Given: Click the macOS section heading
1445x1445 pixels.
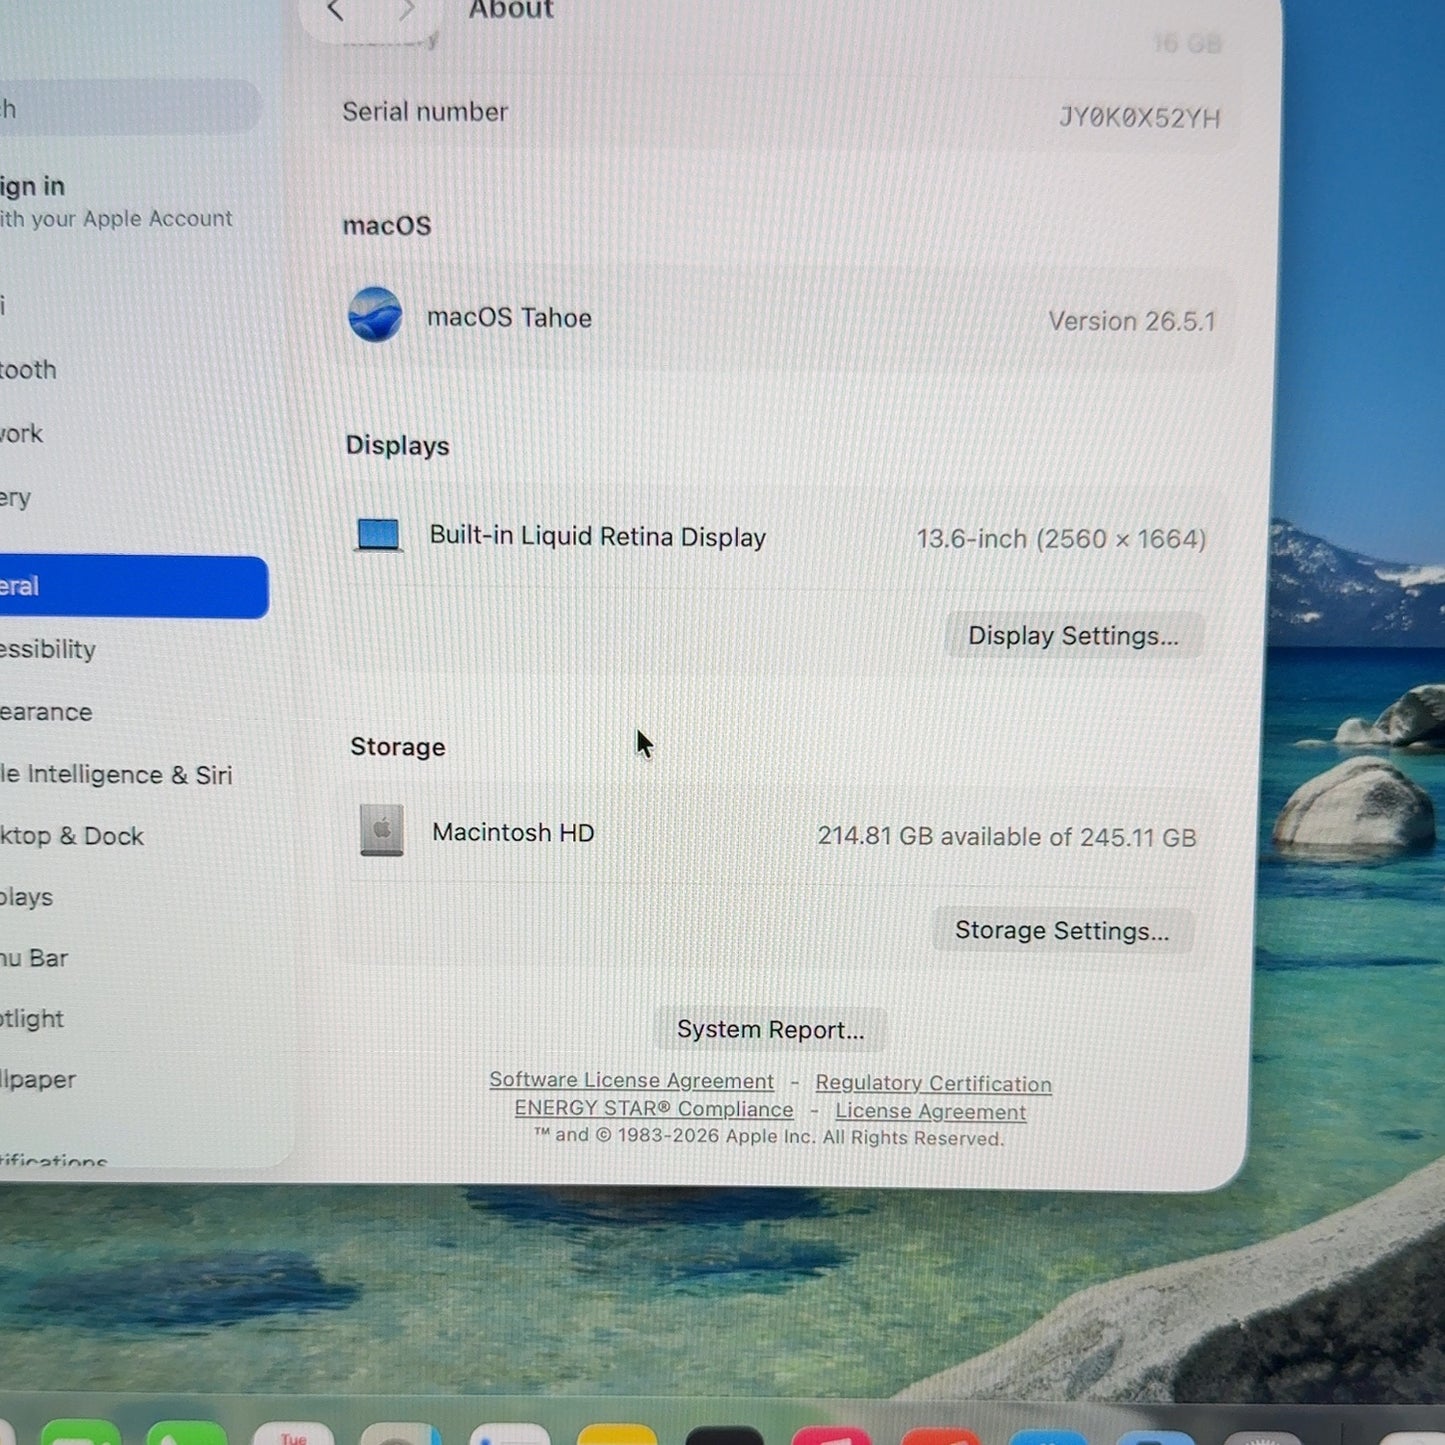Looking at the screenshot, I should (387, 226).
